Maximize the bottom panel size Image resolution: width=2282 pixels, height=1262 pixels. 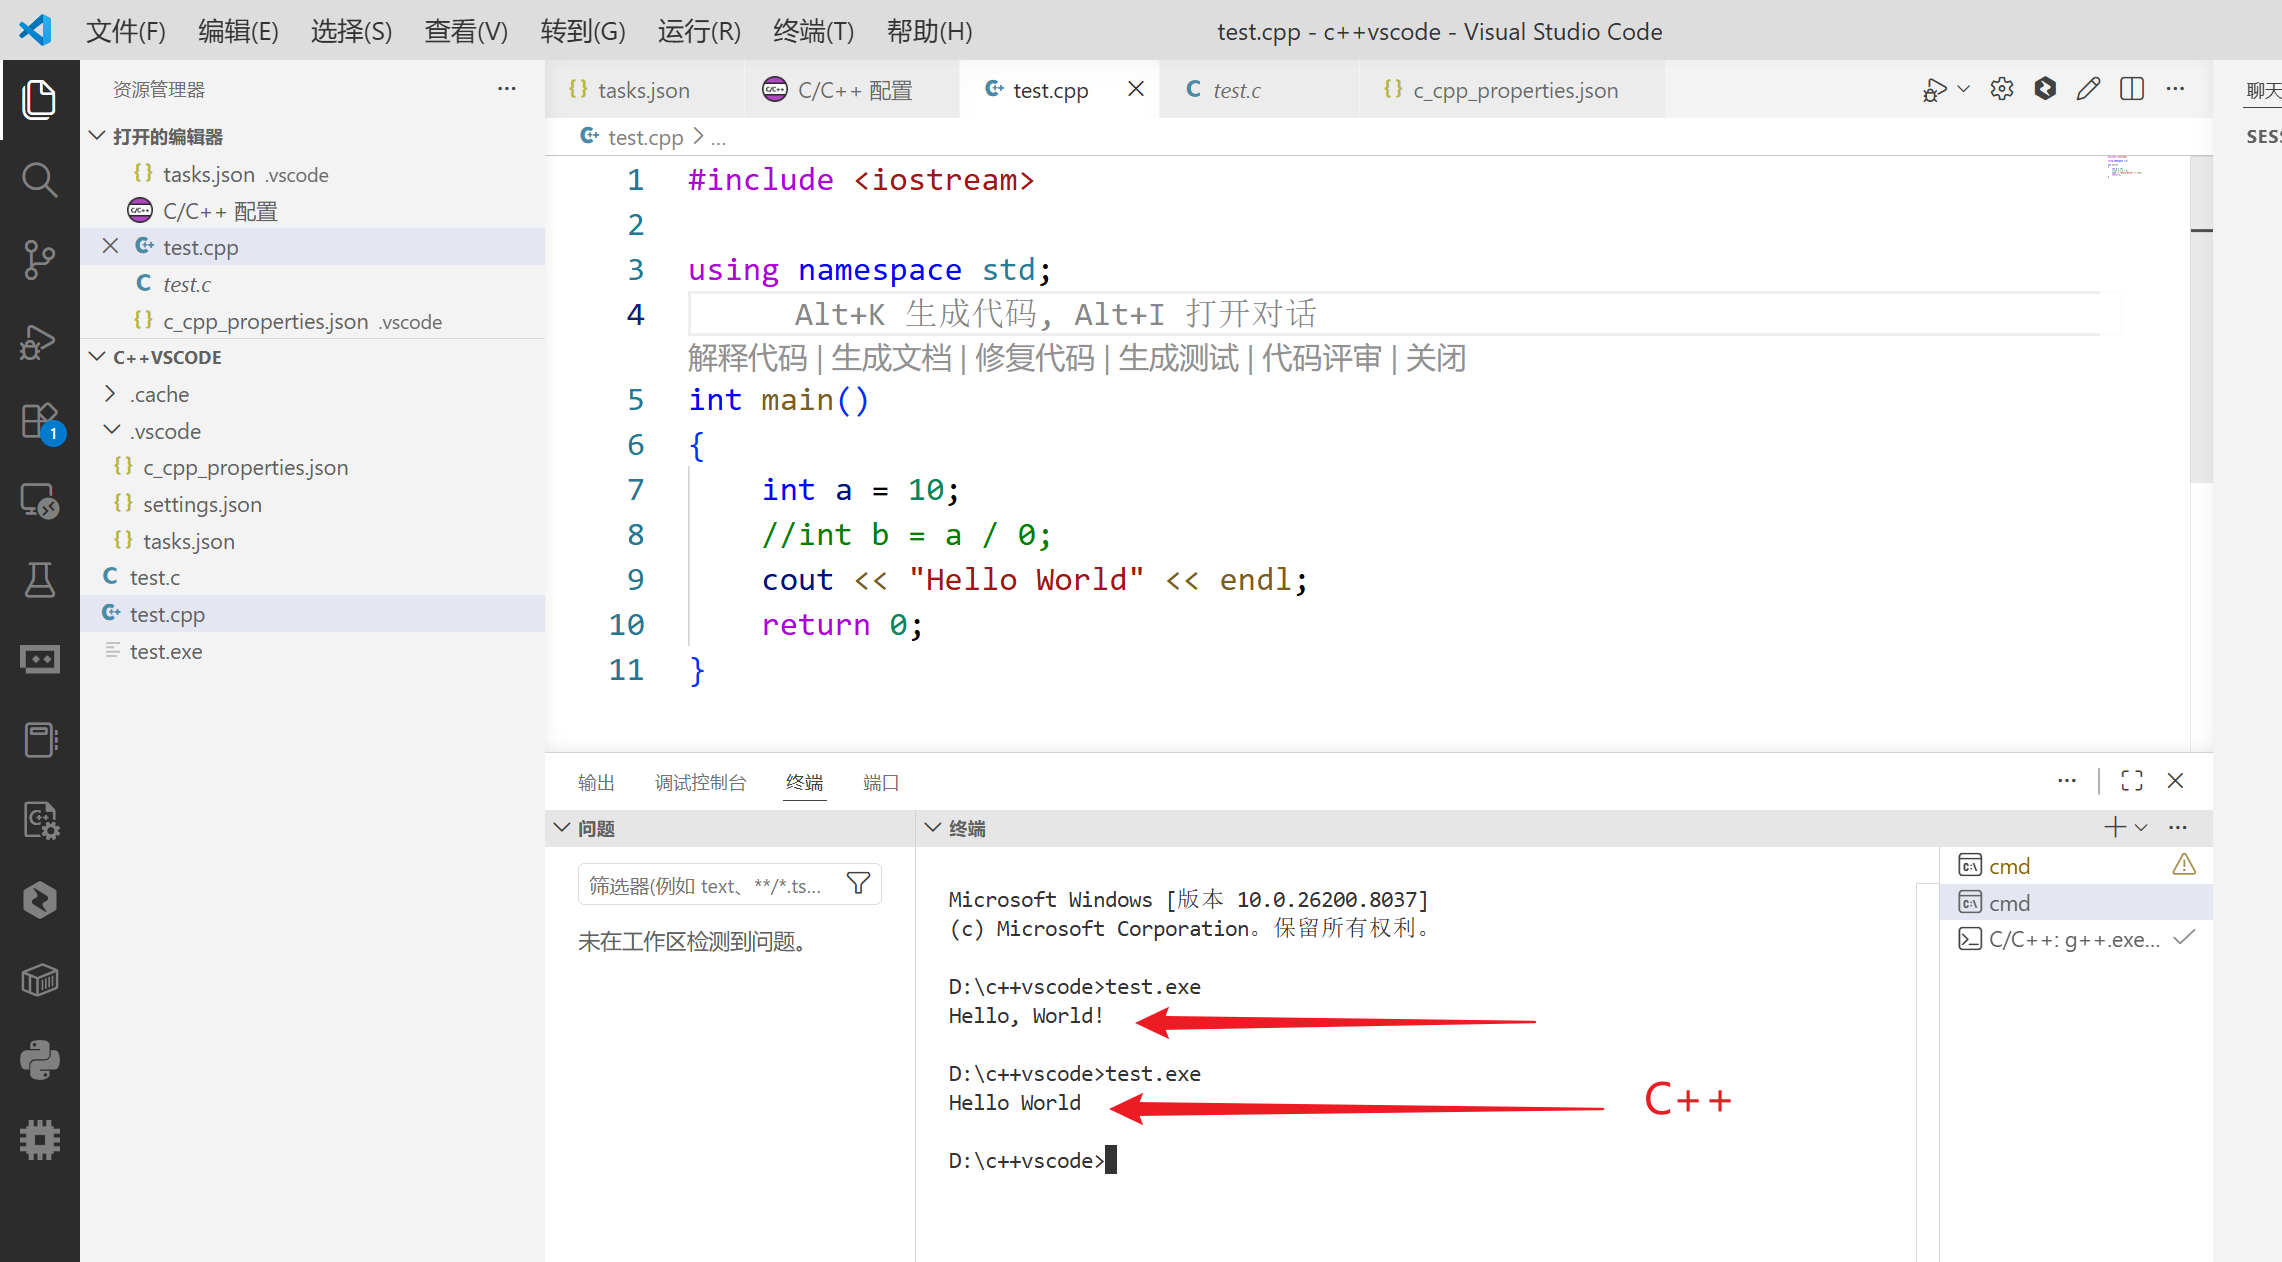[2132, 781]
